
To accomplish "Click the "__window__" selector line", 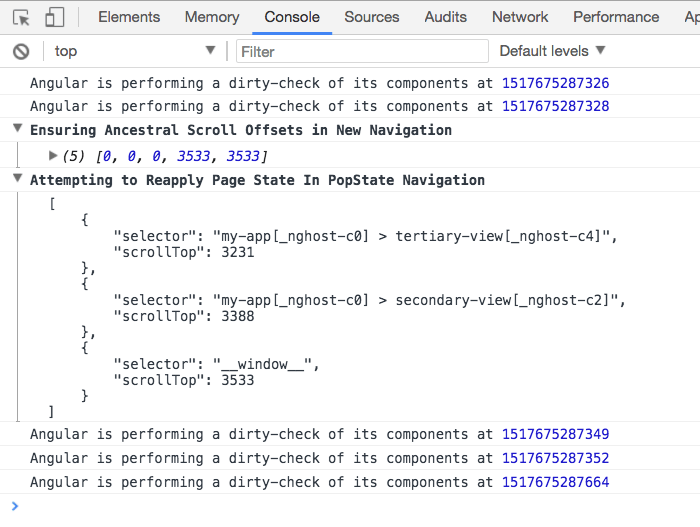I will [x=217, y=364].
